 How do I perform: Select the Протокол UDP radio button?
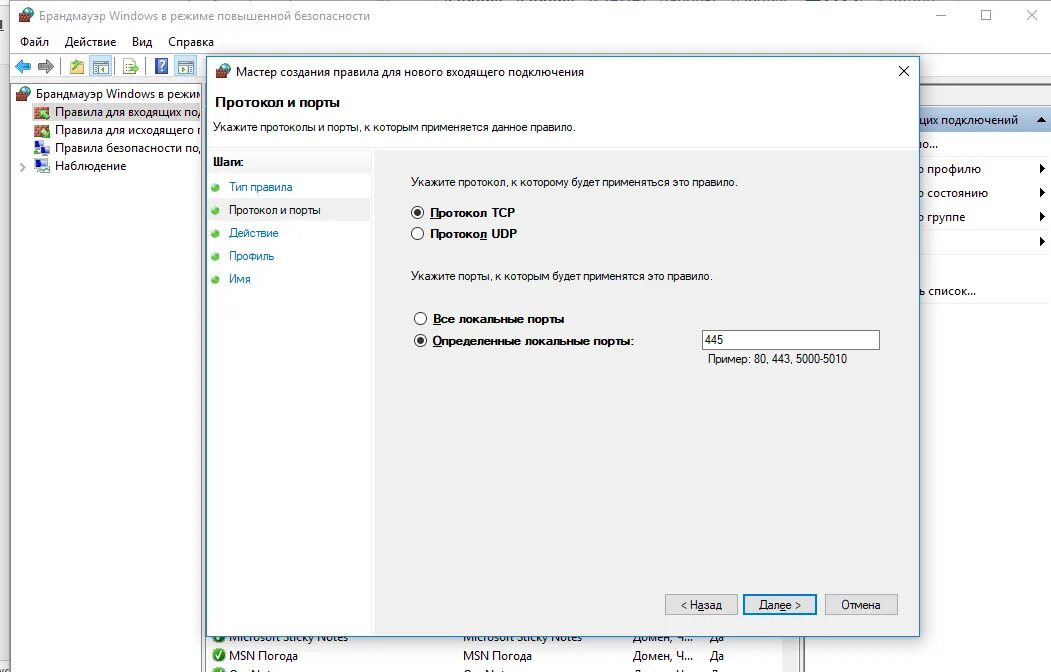(x=417, y=233)
